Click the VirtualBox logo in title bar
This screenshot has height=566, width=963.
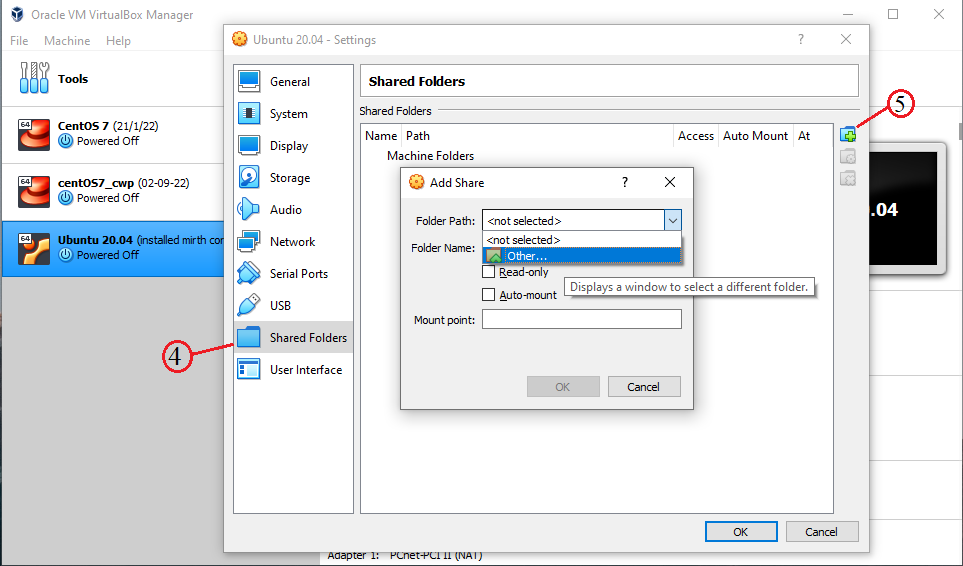tap(17, 14)
